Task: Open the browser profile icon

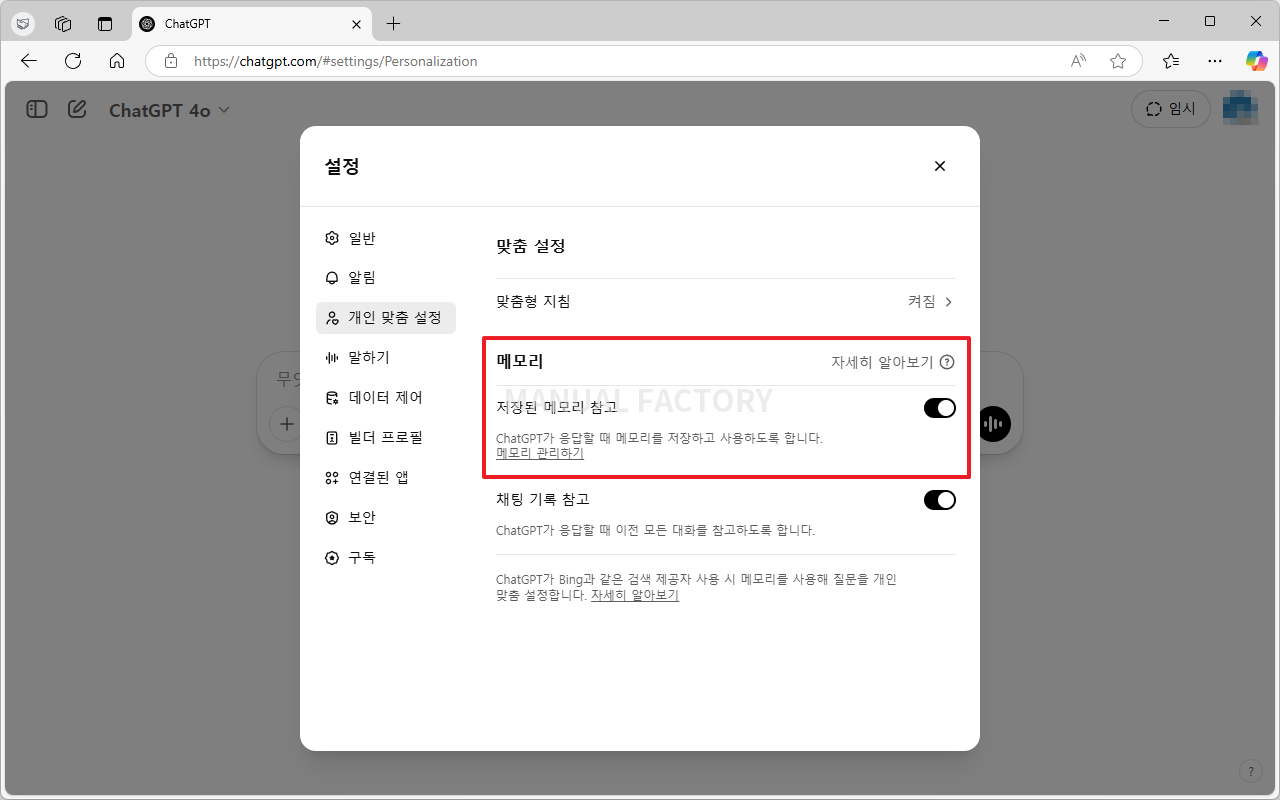Action: tap(23, 24)
